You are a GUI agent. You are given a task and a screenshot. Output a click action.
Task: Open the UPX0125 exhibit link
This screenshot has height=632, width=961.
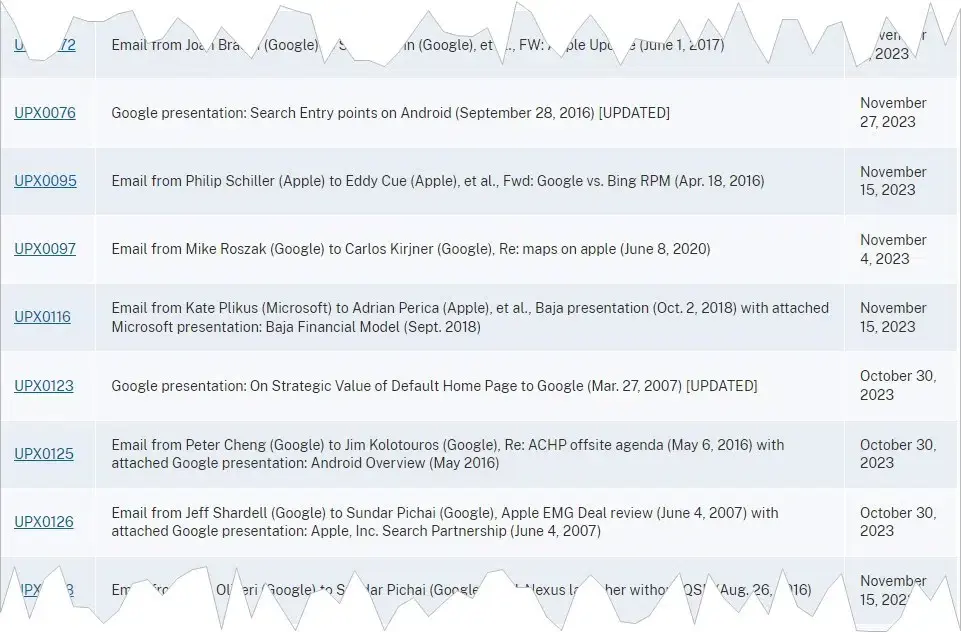[44, 454]
